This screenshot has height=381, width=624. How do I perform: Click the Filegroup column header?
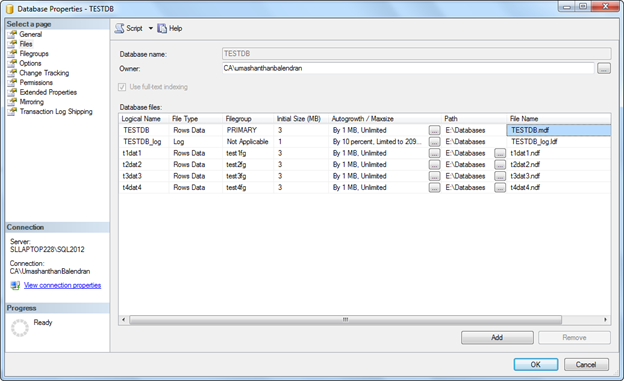248,119
